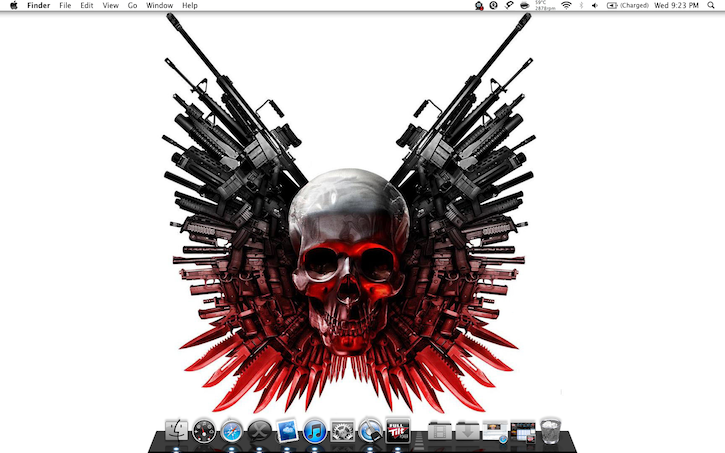
Task: Click the clock showing Wed 9:23 PM
Action: pos(676,6)
